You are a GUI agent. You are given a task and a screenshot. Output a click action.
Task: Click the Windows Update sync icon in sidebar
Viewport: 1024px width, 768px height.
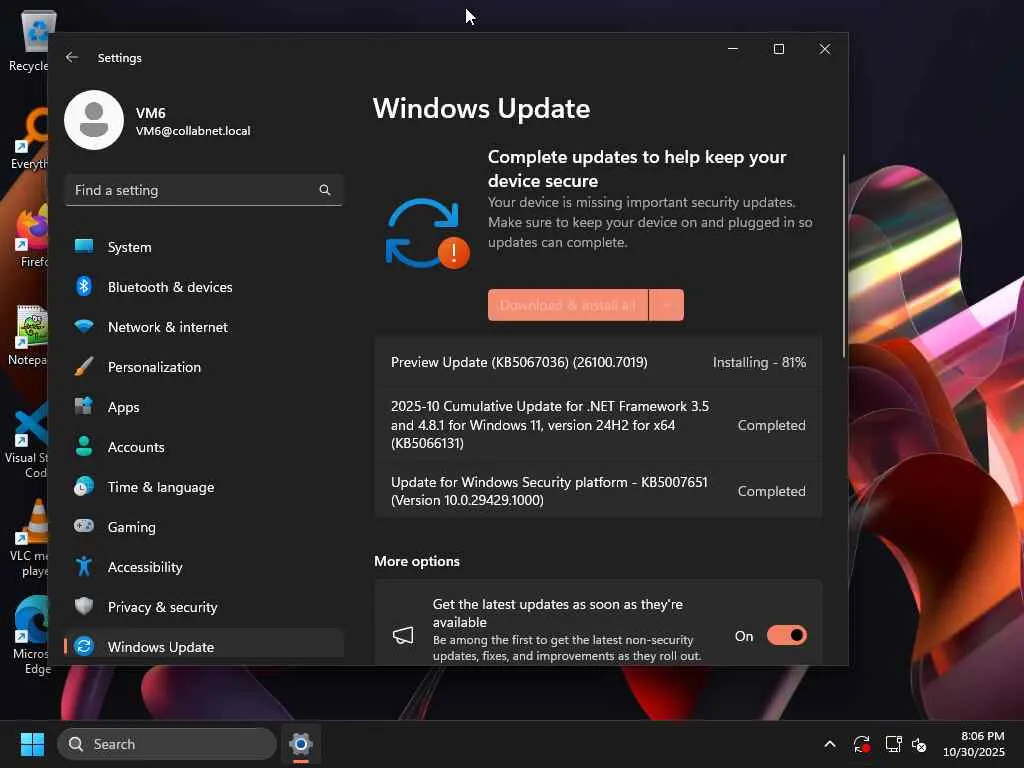[x=84, y=646]
